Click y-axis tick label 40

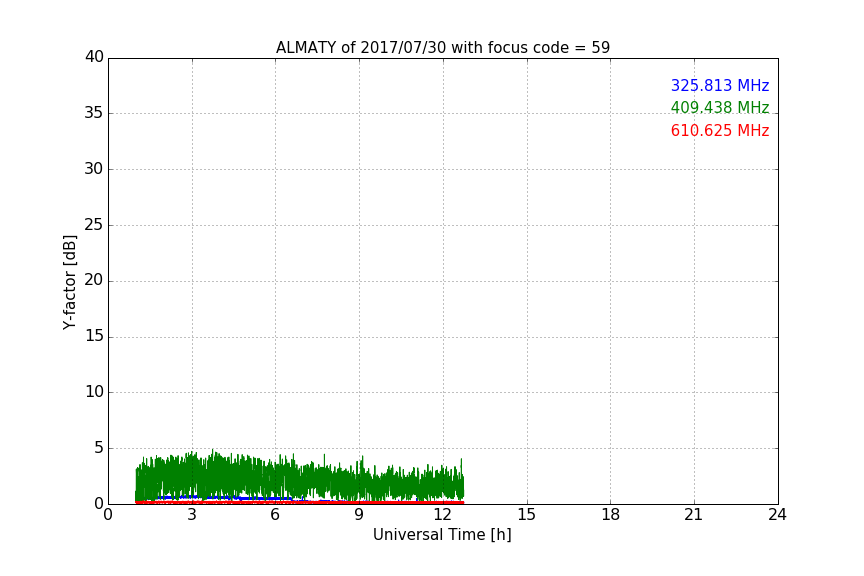(x=94, y=57)
